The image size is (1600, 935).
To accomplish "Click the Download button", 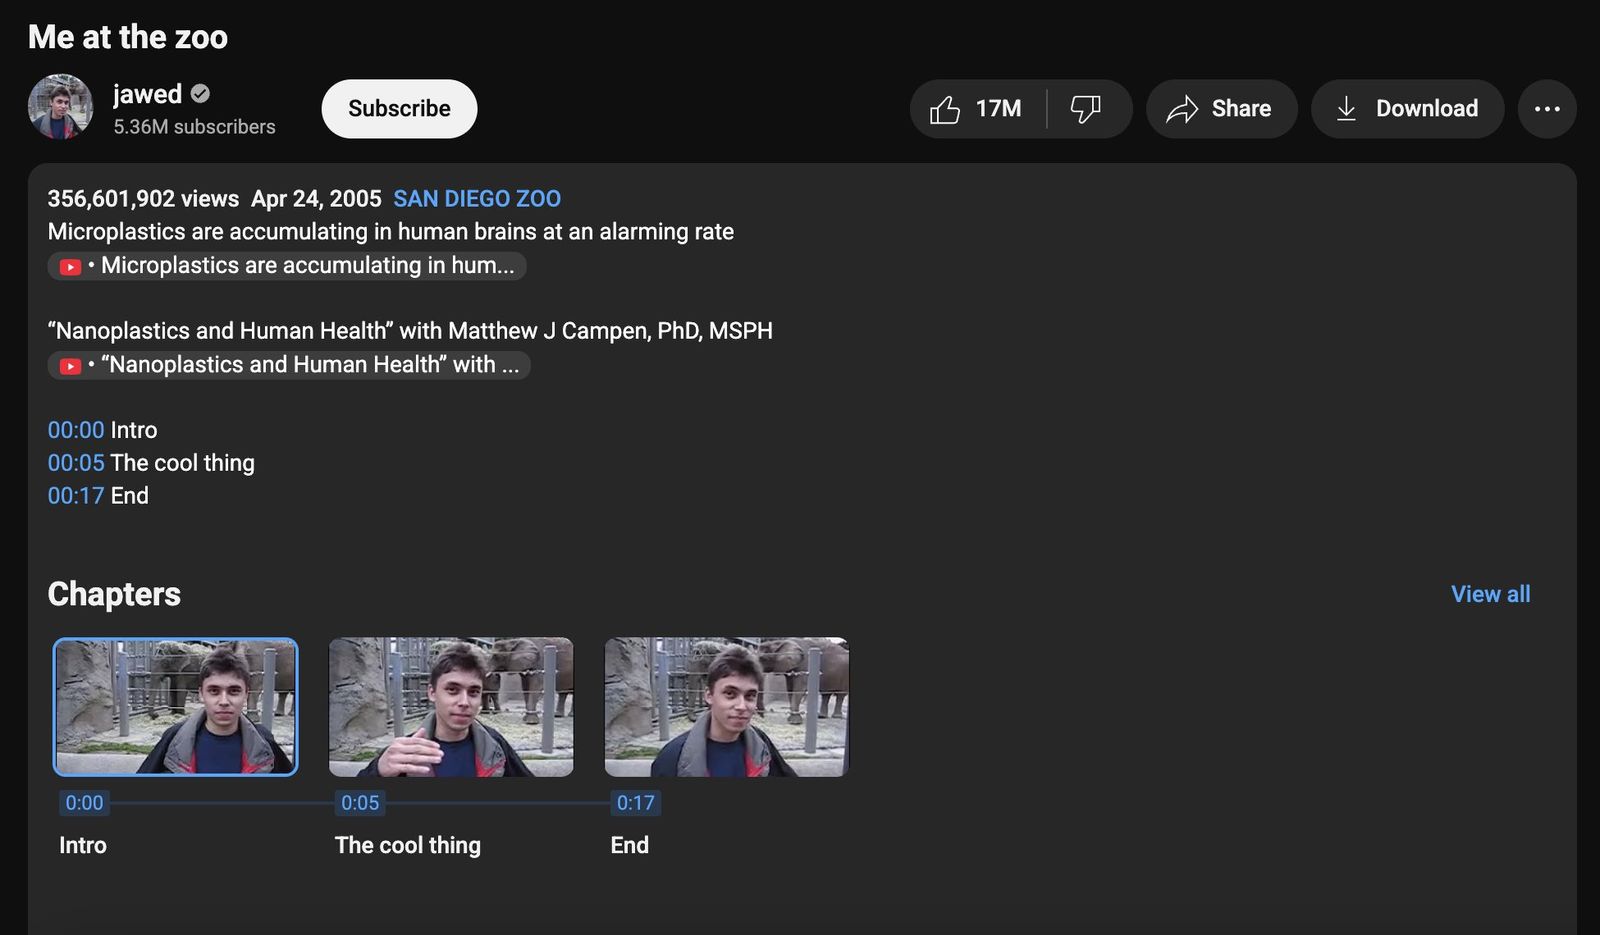I will (1407, 109).
